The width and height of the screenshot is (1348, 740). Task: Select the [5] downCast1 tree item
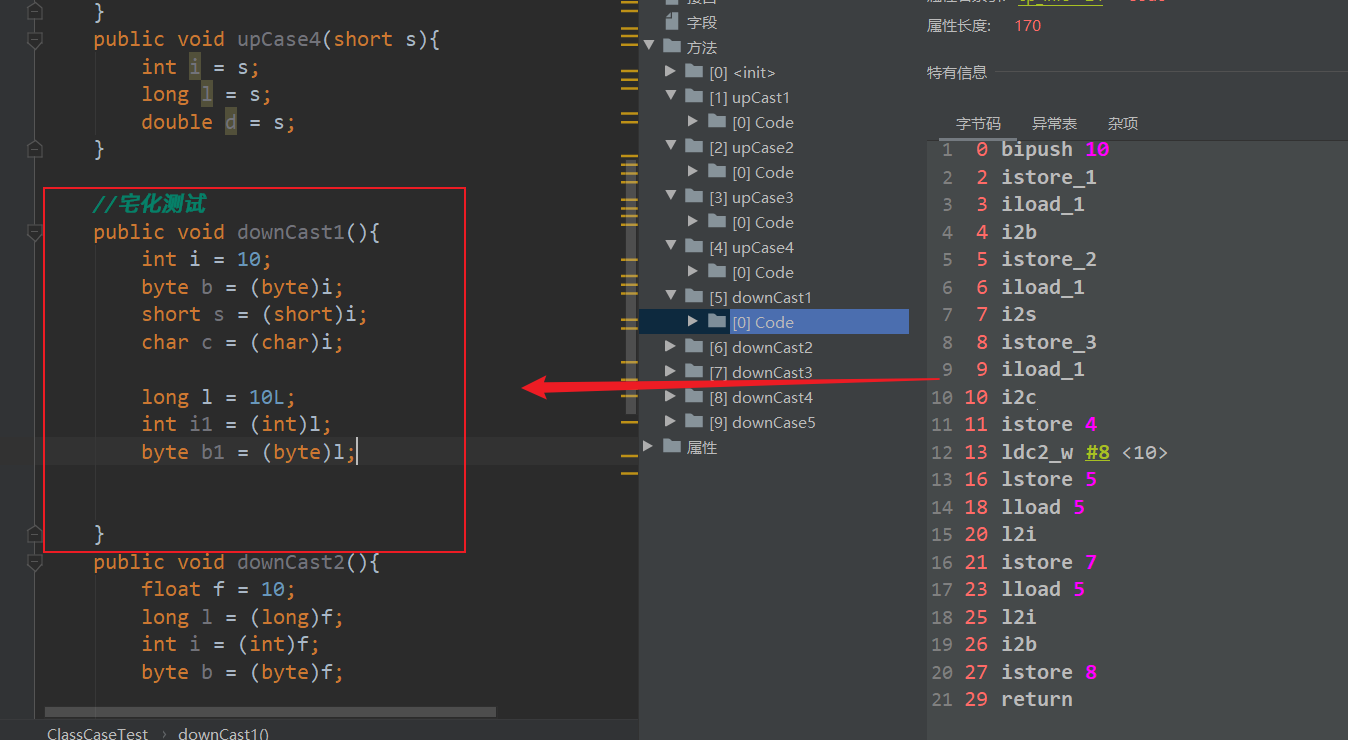[760, 297]
